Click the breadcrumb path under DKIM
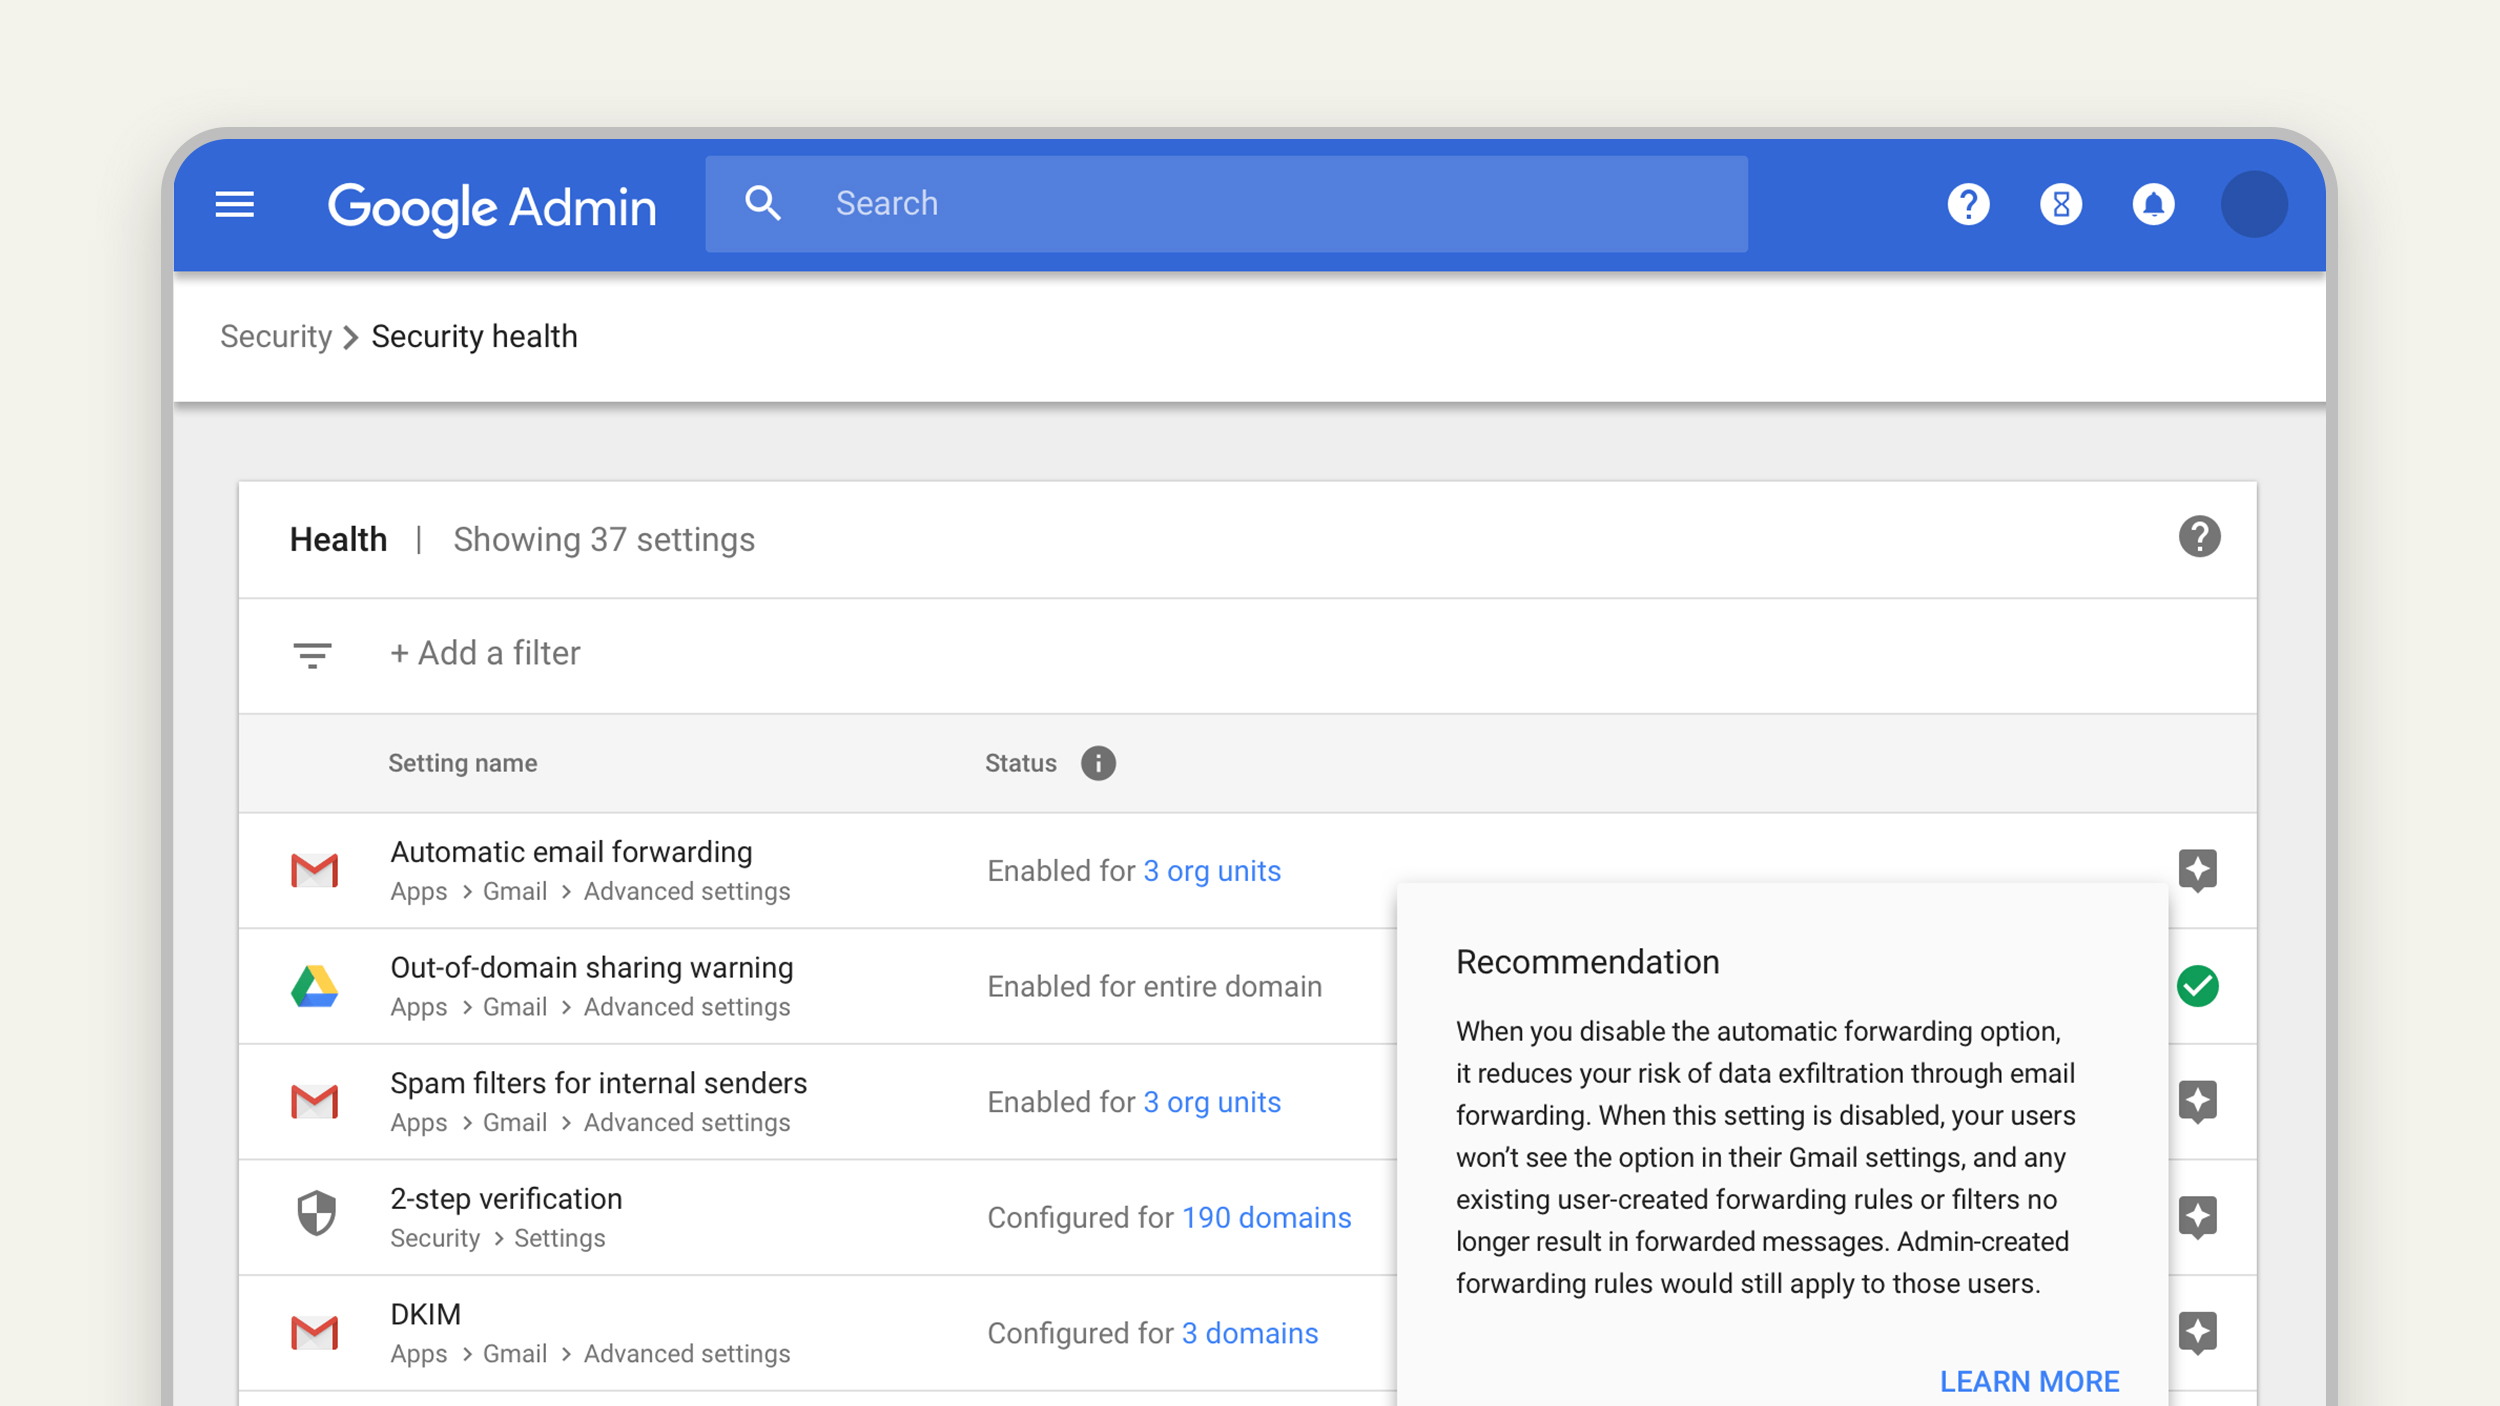The image size is (2500, 1406). (590, 1354)
